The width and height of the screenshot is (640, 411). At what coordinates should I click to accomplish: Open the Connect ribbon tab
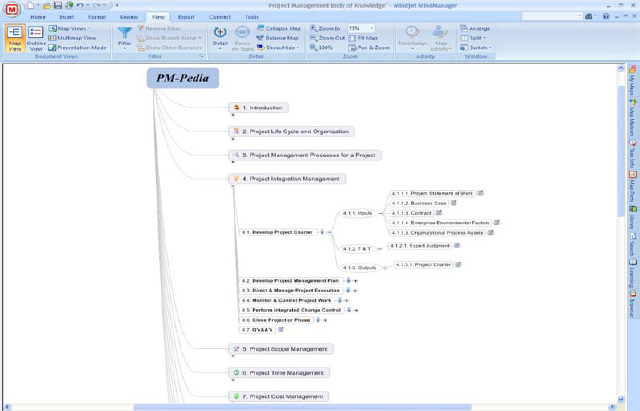(220, 17)
